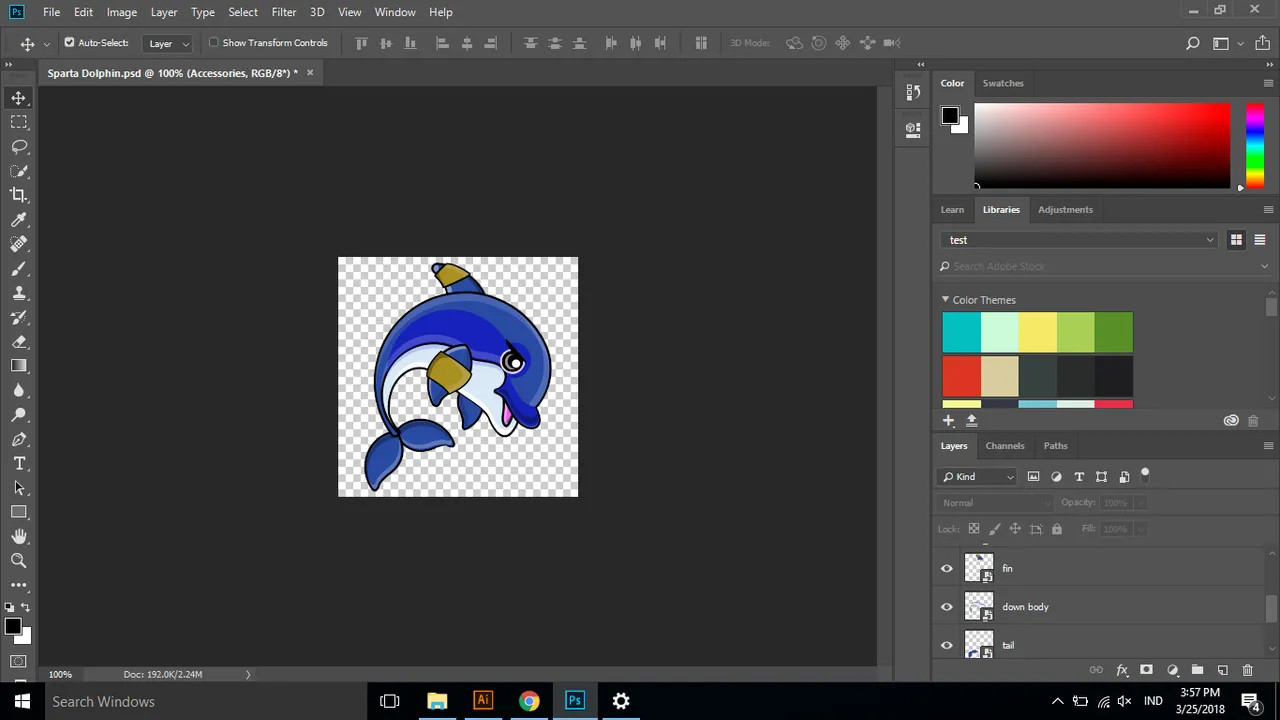Select the Pen tool
1280x720 pixels.
click(19, 439)
